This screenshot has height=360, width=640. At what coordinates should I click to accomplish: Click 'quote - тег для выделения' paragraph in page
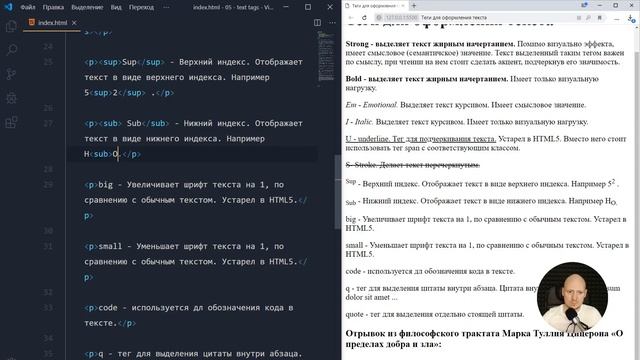[435, 314]
